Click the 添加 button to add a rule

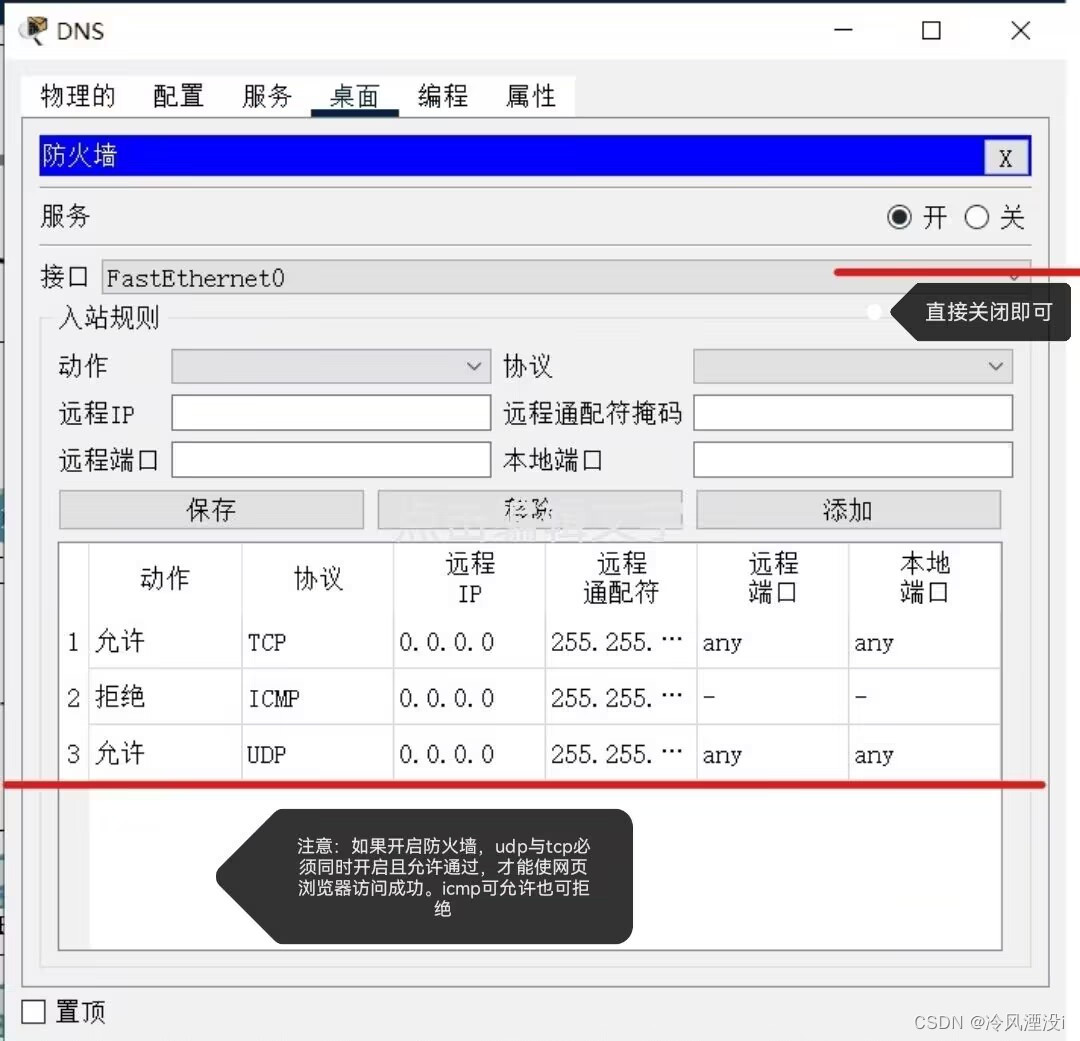(847, 509)
